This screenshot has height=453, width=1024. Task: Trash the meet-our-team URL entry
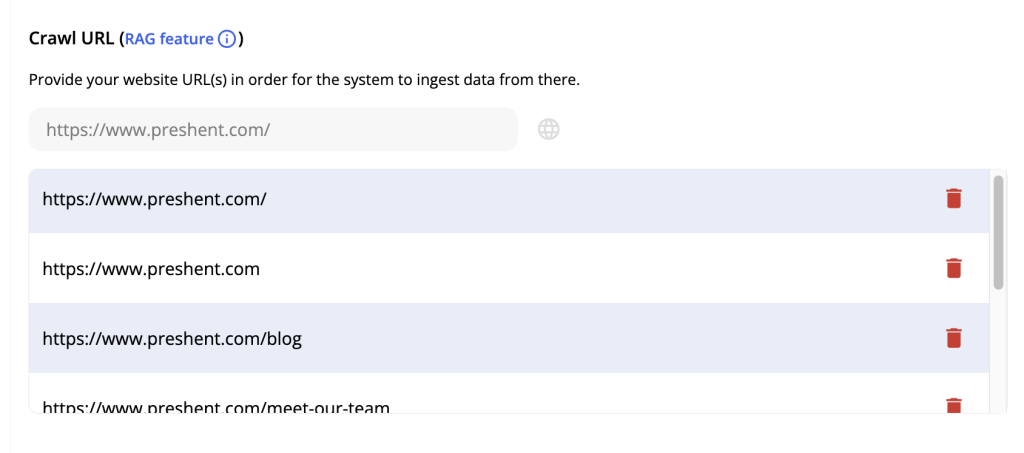pyautogui.click(x=953, y=405)
